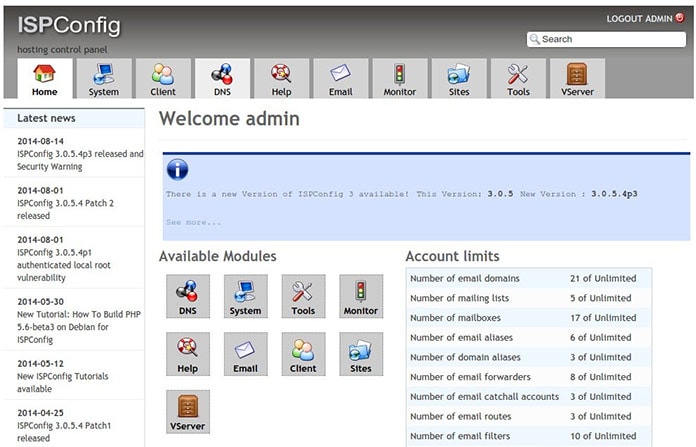Click the blue information icon in the notice
Viewport: 696px width, 447px height.
(x=178, y=170)
